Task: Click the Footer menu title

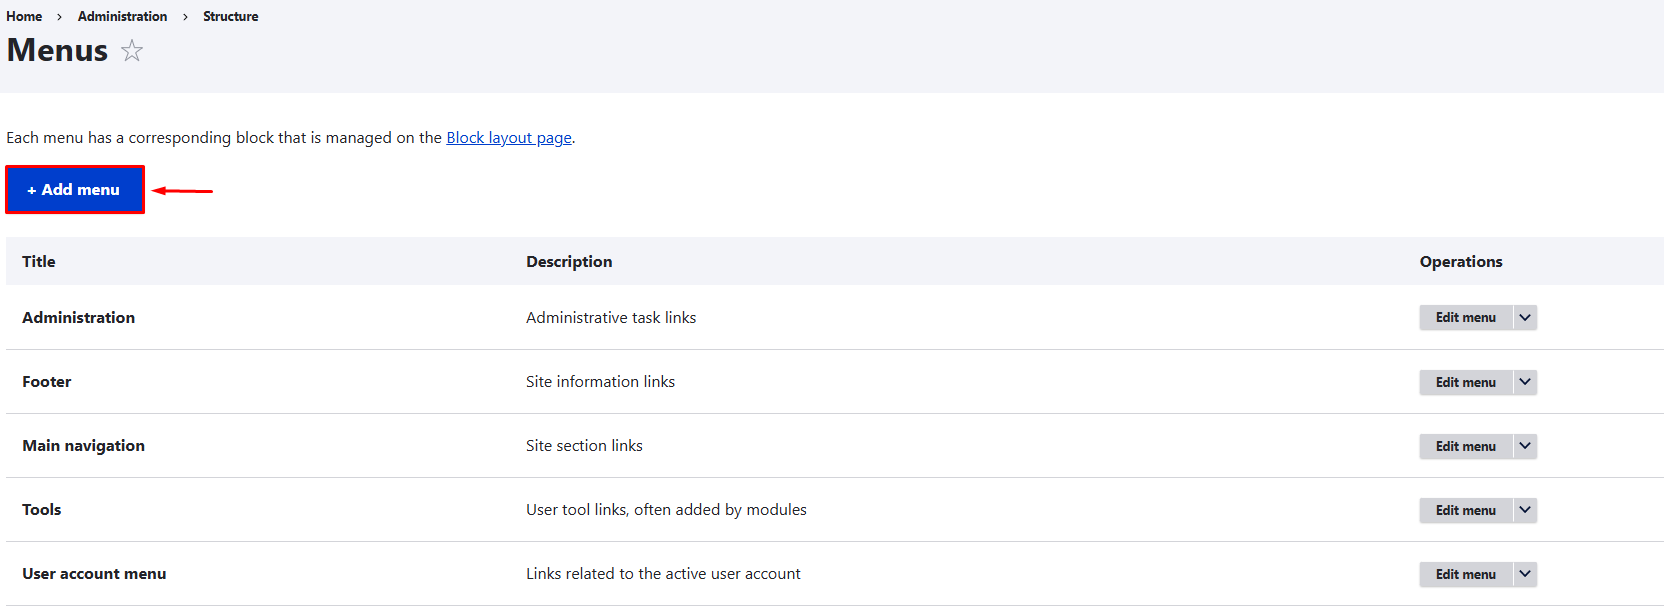Action: pos(47,381)
